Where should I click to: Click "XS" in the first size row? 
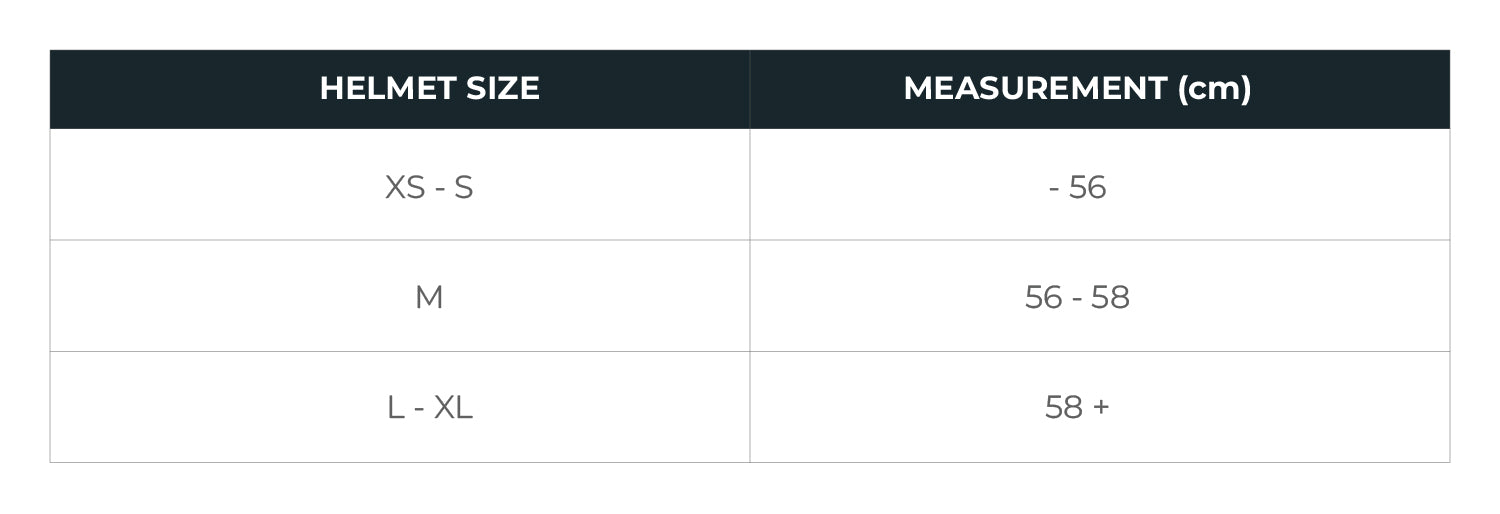pyautogui.click(x=405, y=187)
